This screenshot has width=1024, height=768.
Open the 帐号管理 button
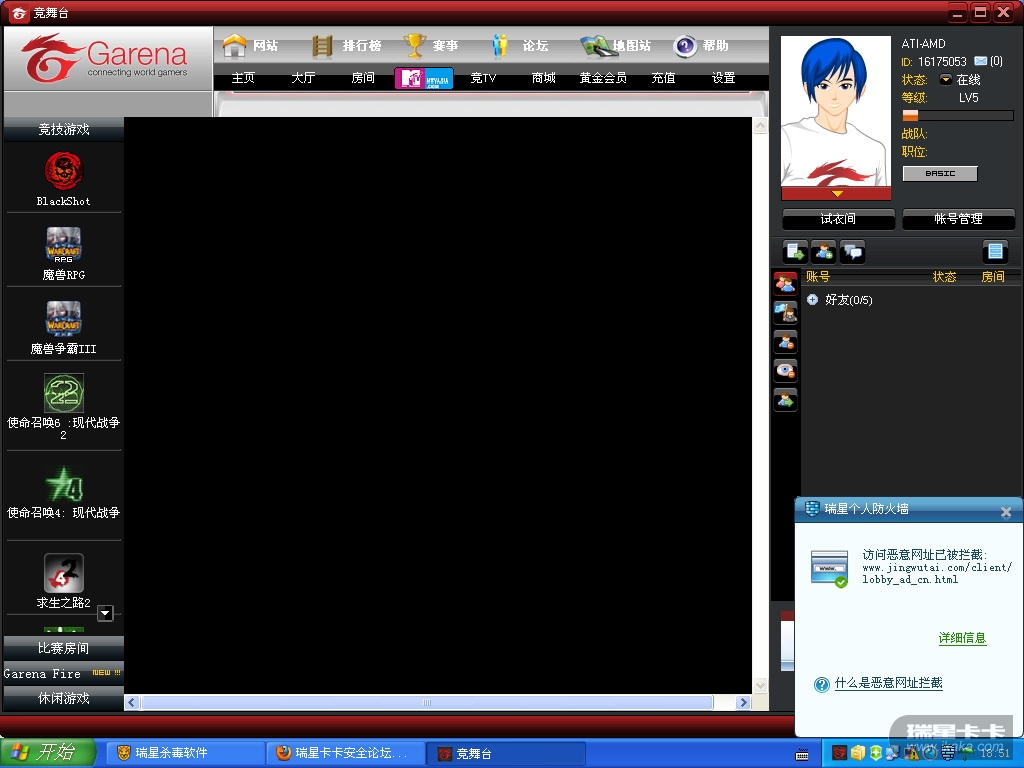(959, 219)
